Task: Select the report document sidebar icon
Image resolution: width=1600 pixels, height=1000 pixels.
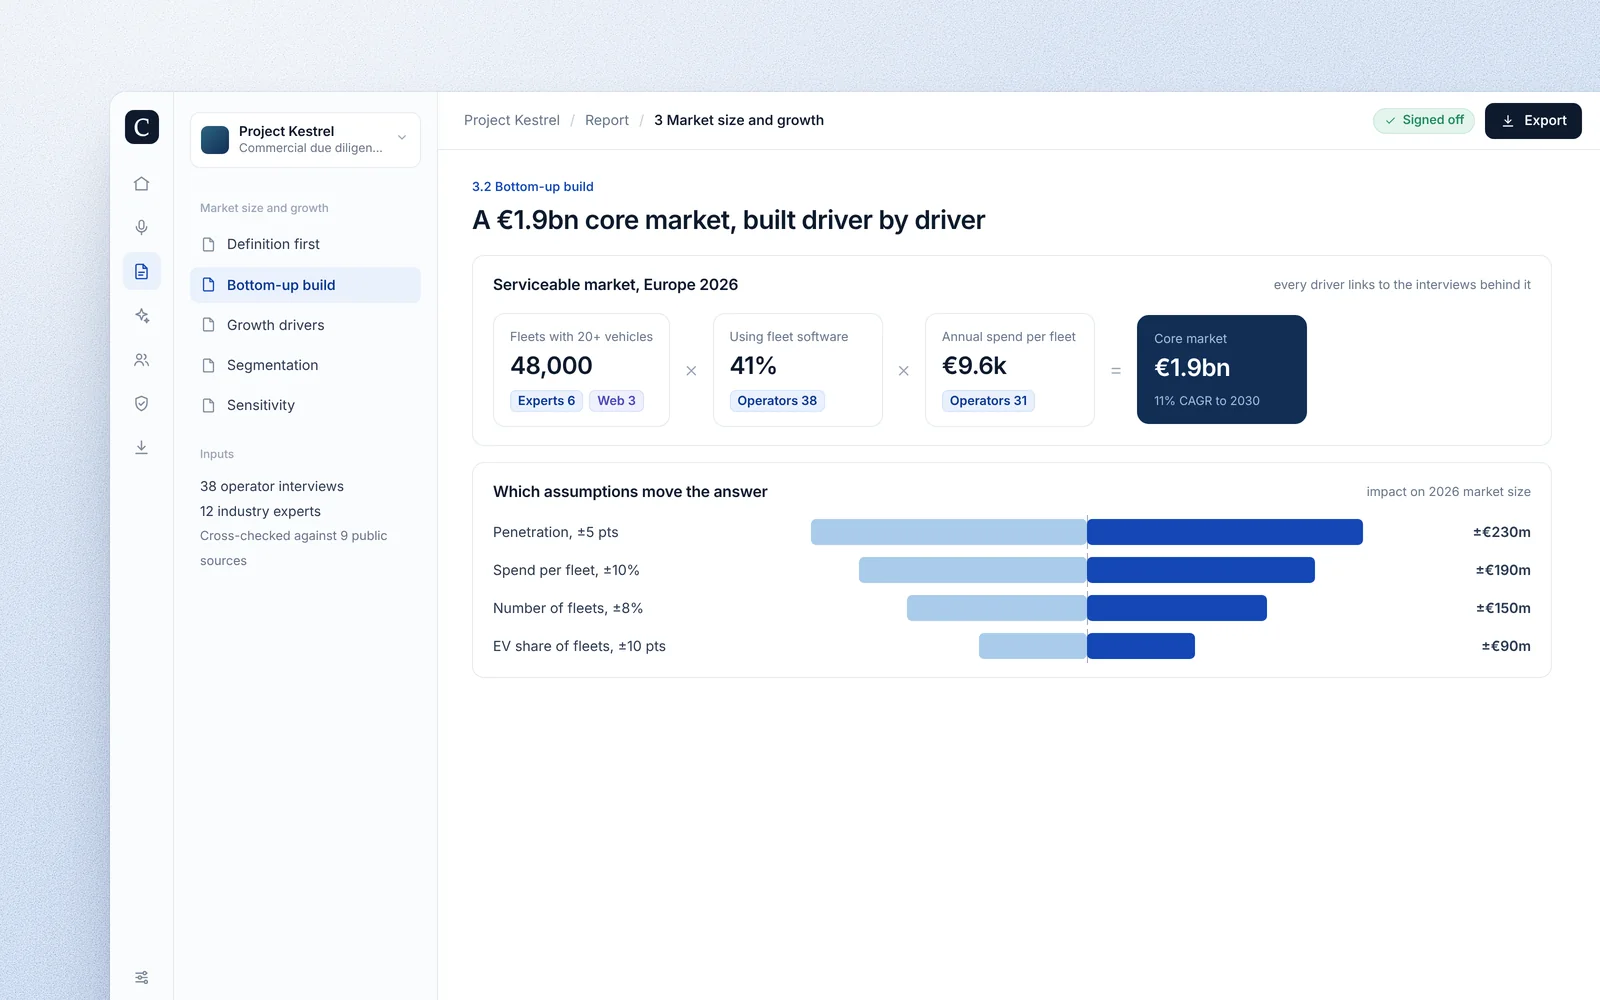Action: 142,272
